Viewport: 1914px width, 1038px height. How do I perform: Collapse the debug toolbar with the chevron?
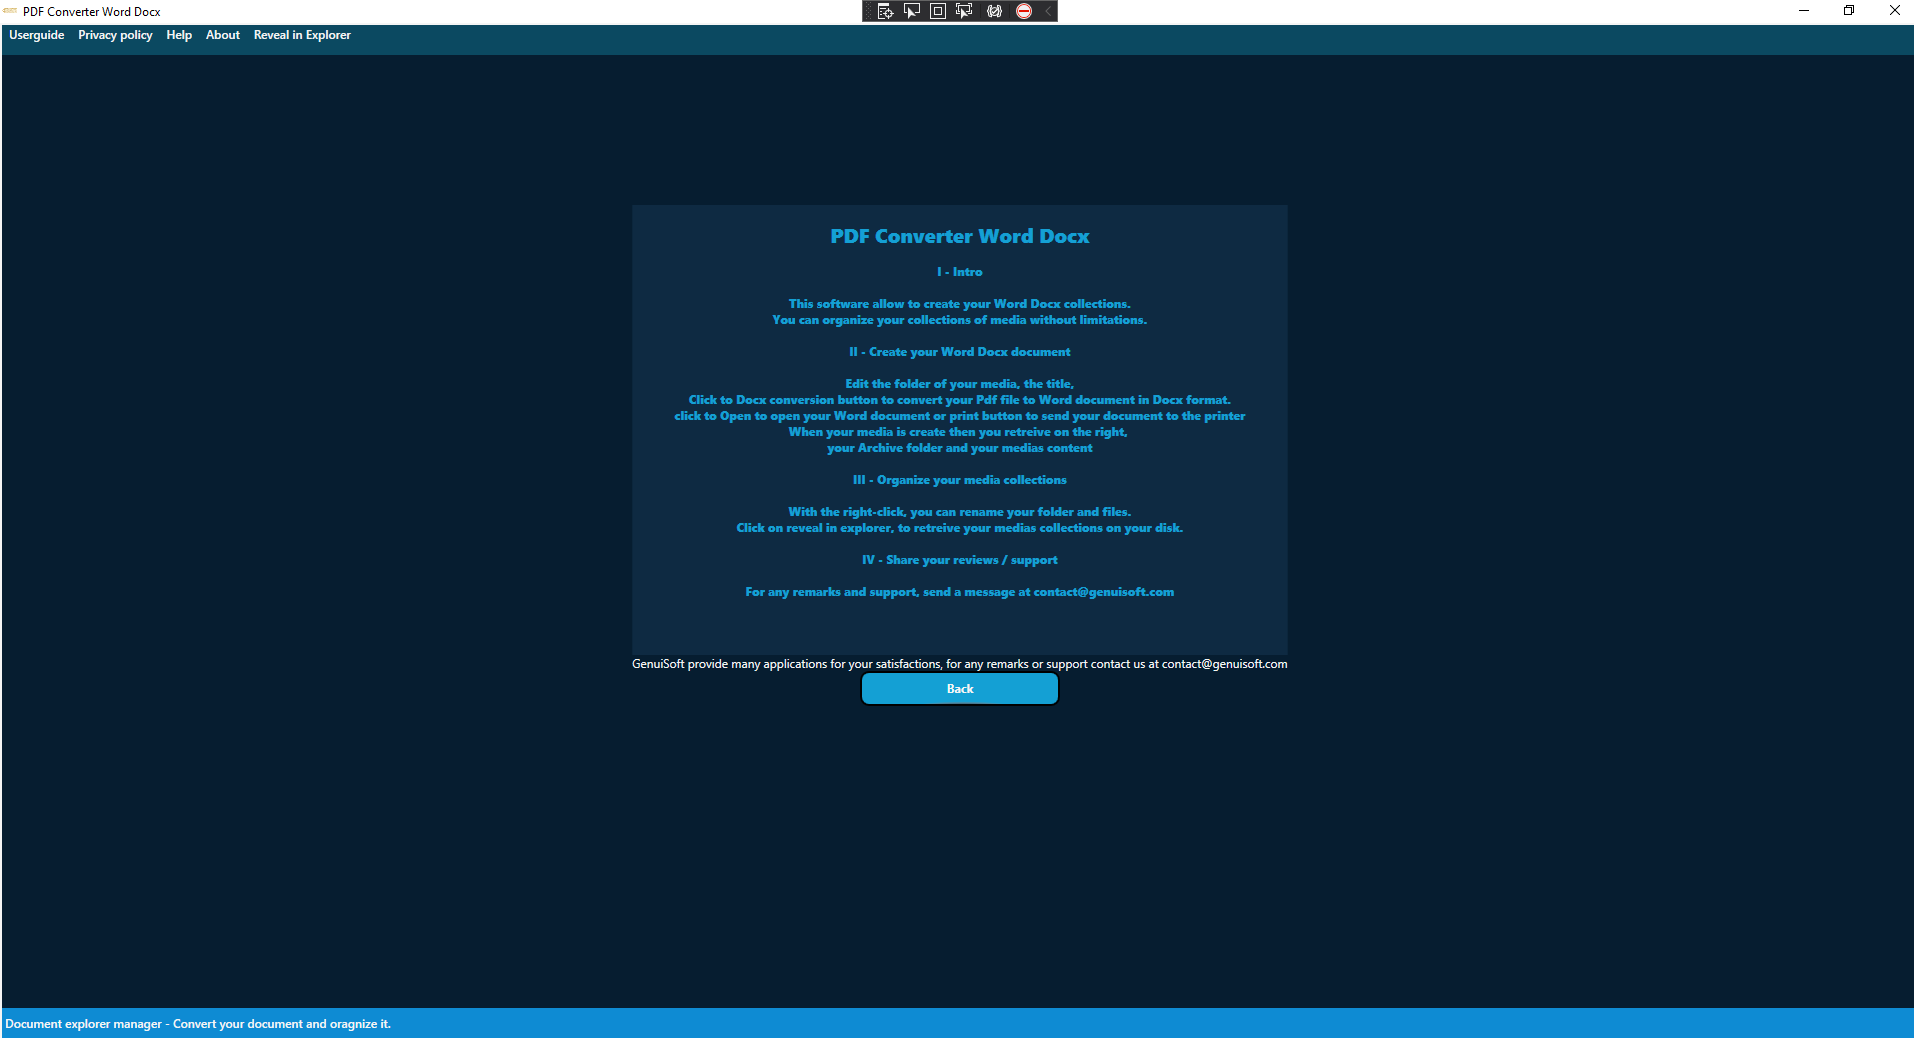pyautogui.click(x=1048, y=11)
